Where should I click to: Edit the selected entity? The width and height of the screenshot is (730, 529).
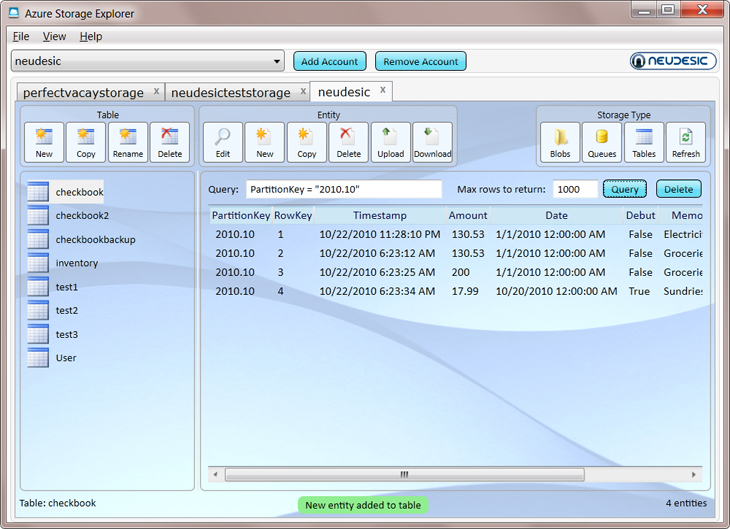[223, 142]
